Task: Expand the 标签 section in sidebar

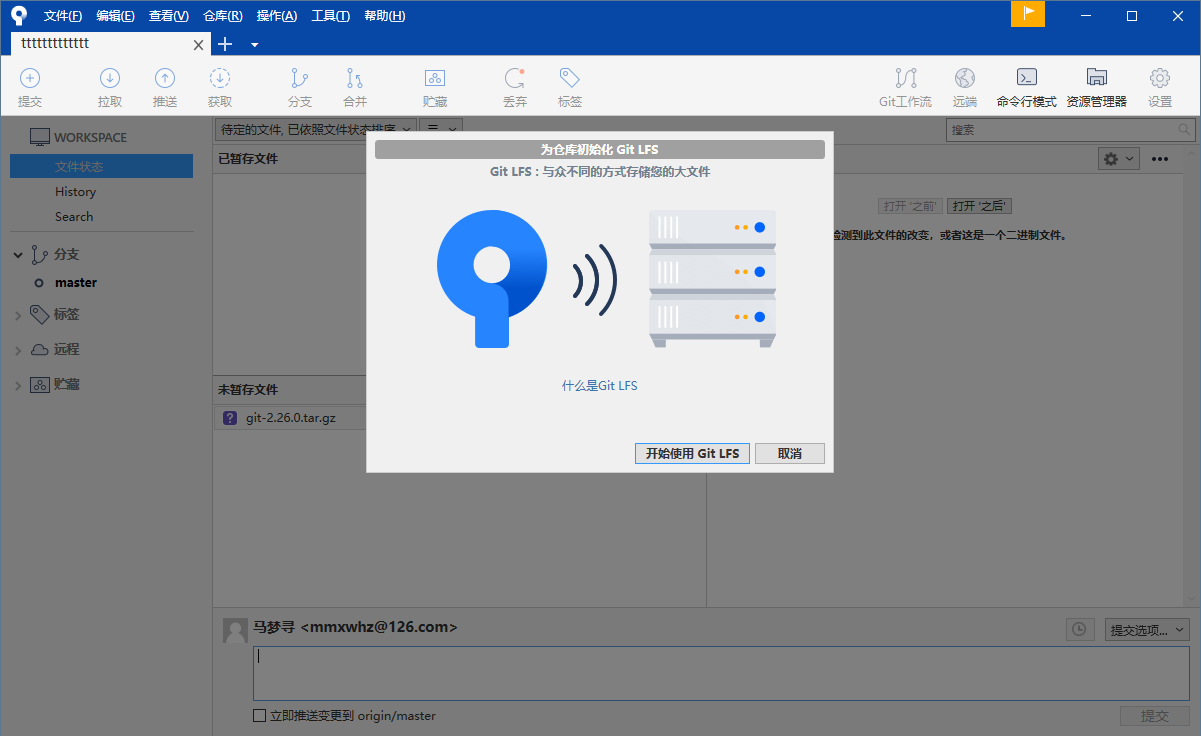Action: tap(18, 315)
